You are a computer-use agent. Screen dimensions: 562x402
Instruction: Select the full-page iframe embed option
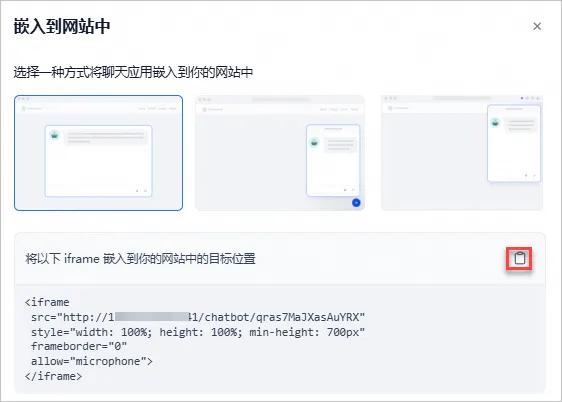(99, 153)
